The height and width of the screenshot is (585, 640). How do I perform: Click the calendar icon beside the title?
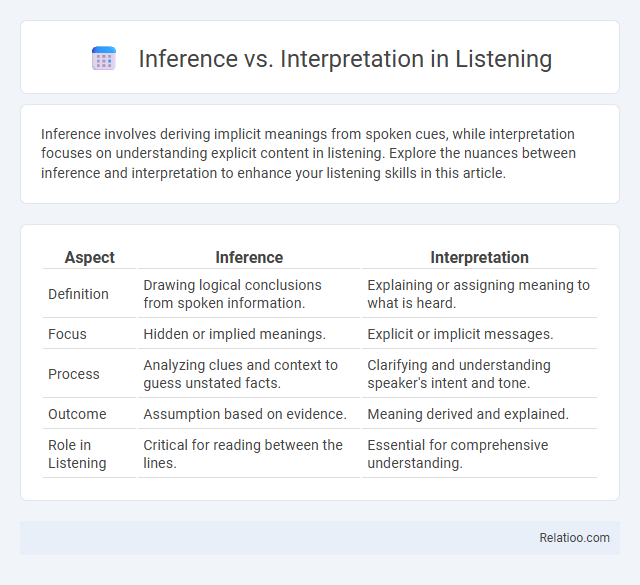(x=104, y=58)
